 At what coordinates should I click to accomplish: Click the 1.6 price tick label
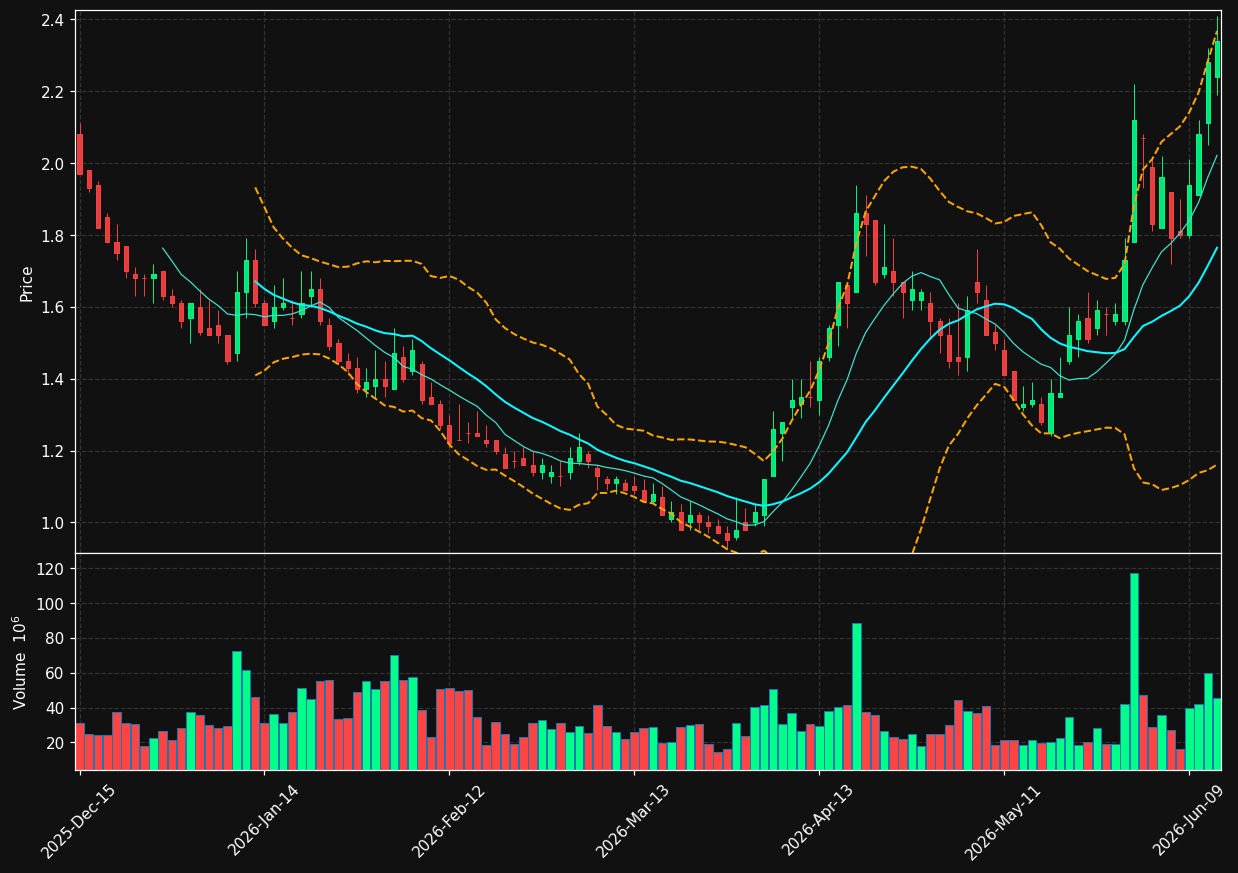click(55, 308)
